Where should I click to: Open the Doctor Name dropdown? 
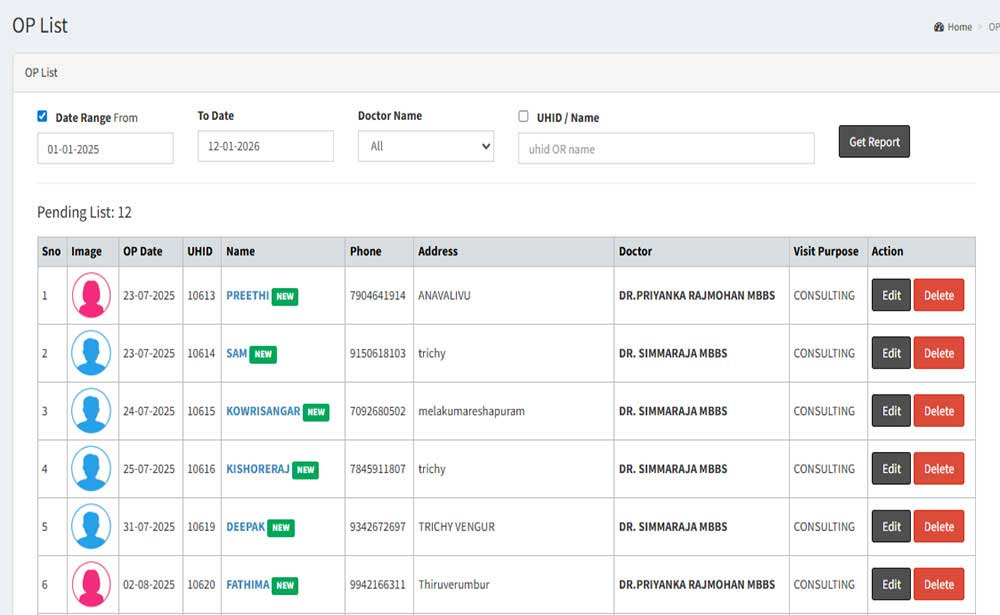click(425, 146)
